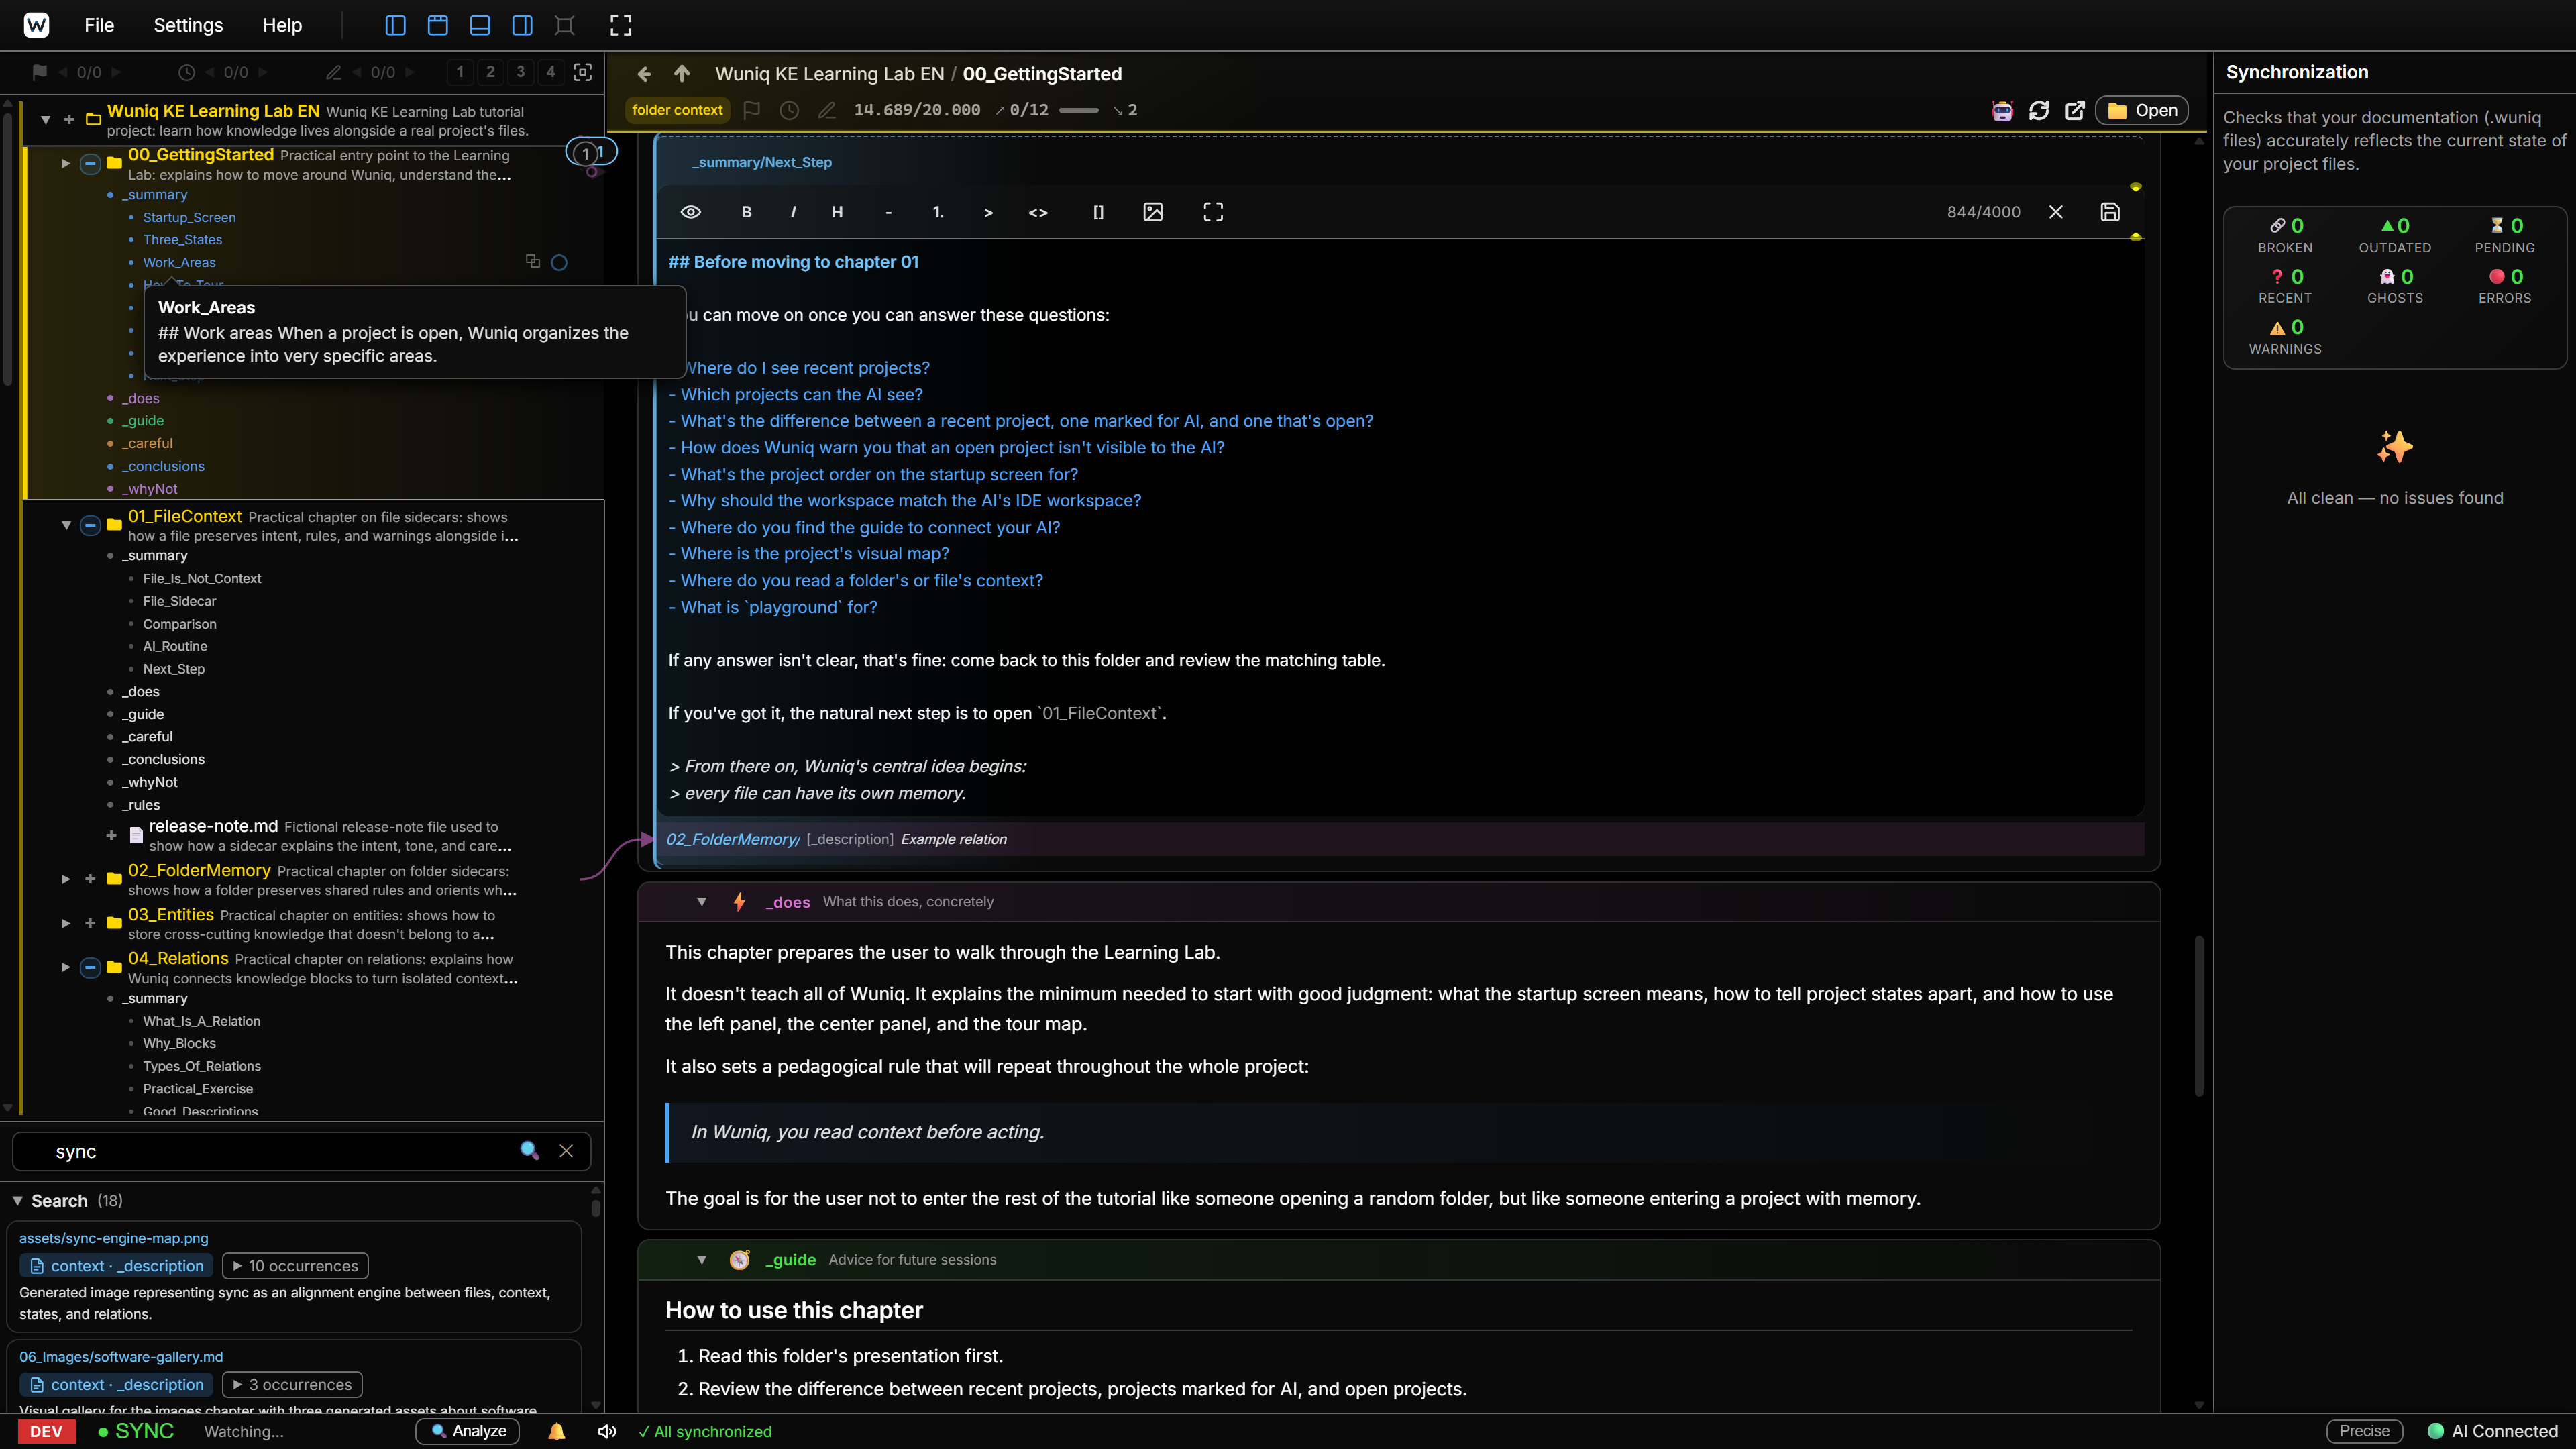Insert numbered list with 1. button
This screenshot has width=2576, height=1449.
pyautogui.click(x=938, y=212)
